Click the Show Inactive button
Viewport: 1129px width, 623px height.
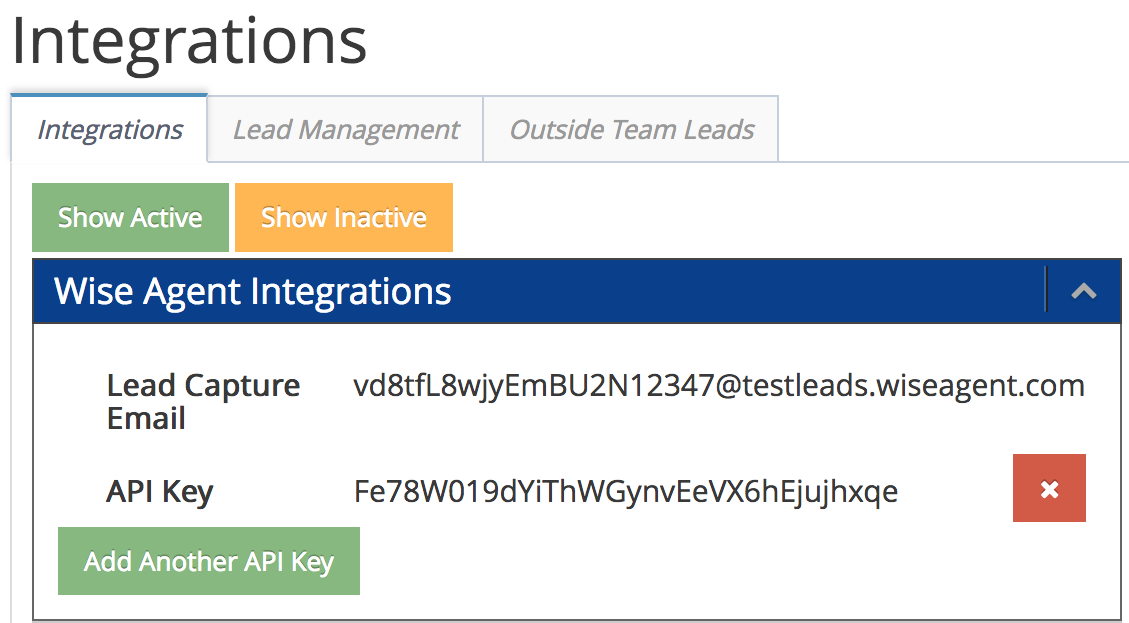(x=343, y=218)
